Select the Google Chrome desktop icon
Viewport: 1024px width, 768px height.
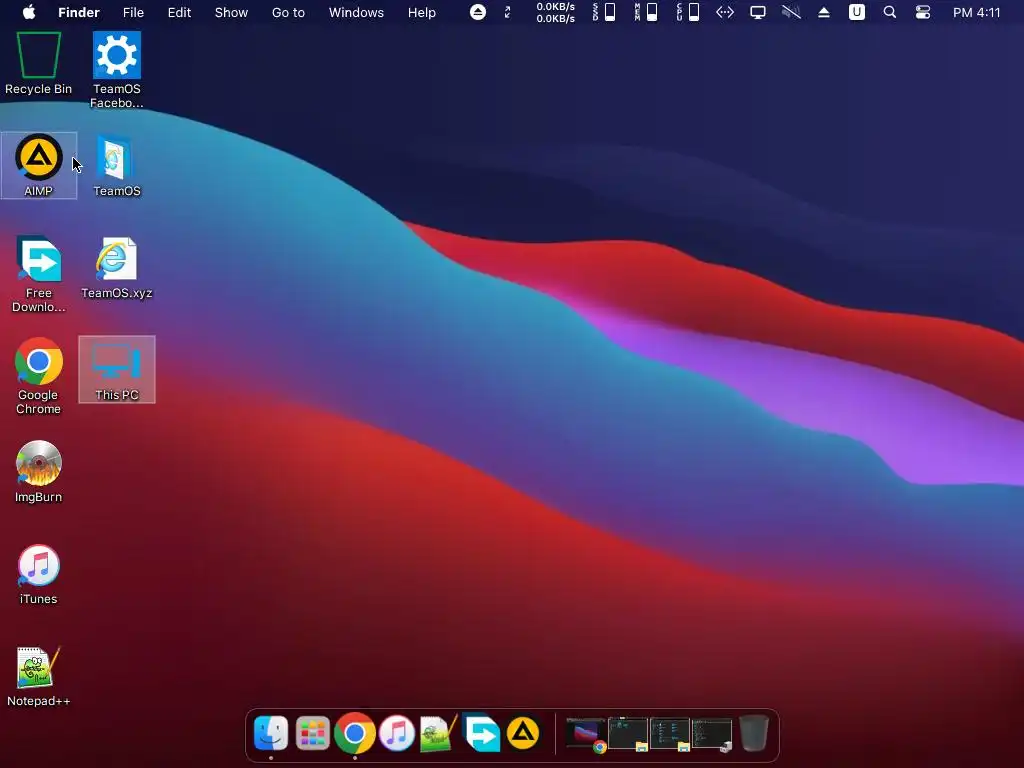point(39,376)
